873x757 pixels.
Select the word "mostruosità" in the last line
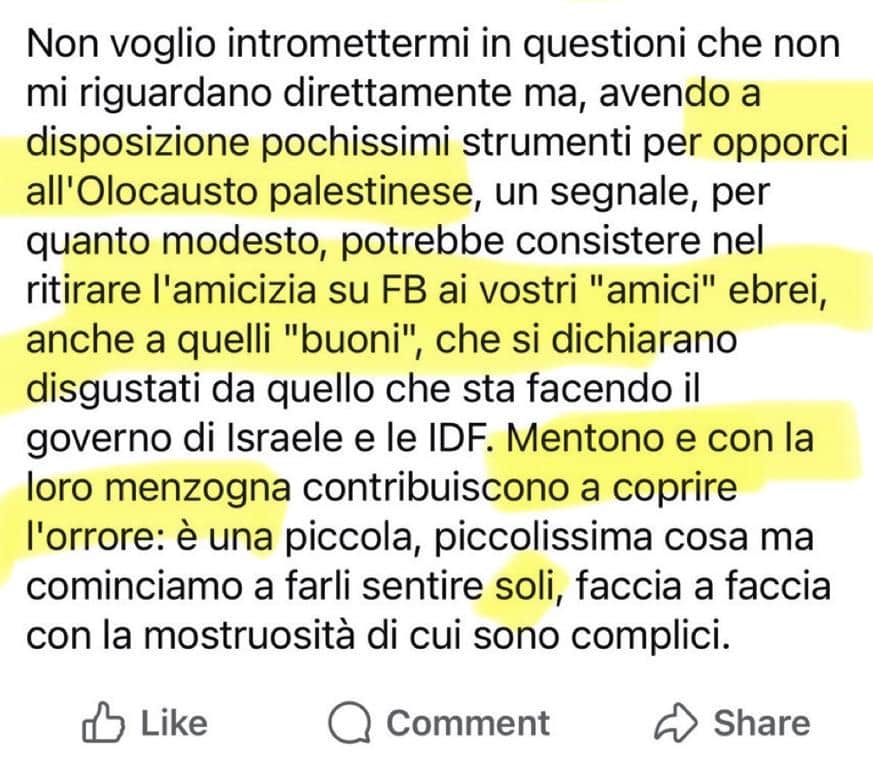[x=249, y=635]
